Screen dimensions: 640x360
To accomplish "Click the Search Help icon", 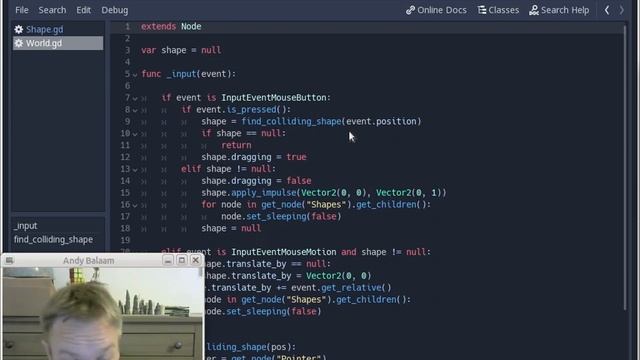I will tap(533, 10).
